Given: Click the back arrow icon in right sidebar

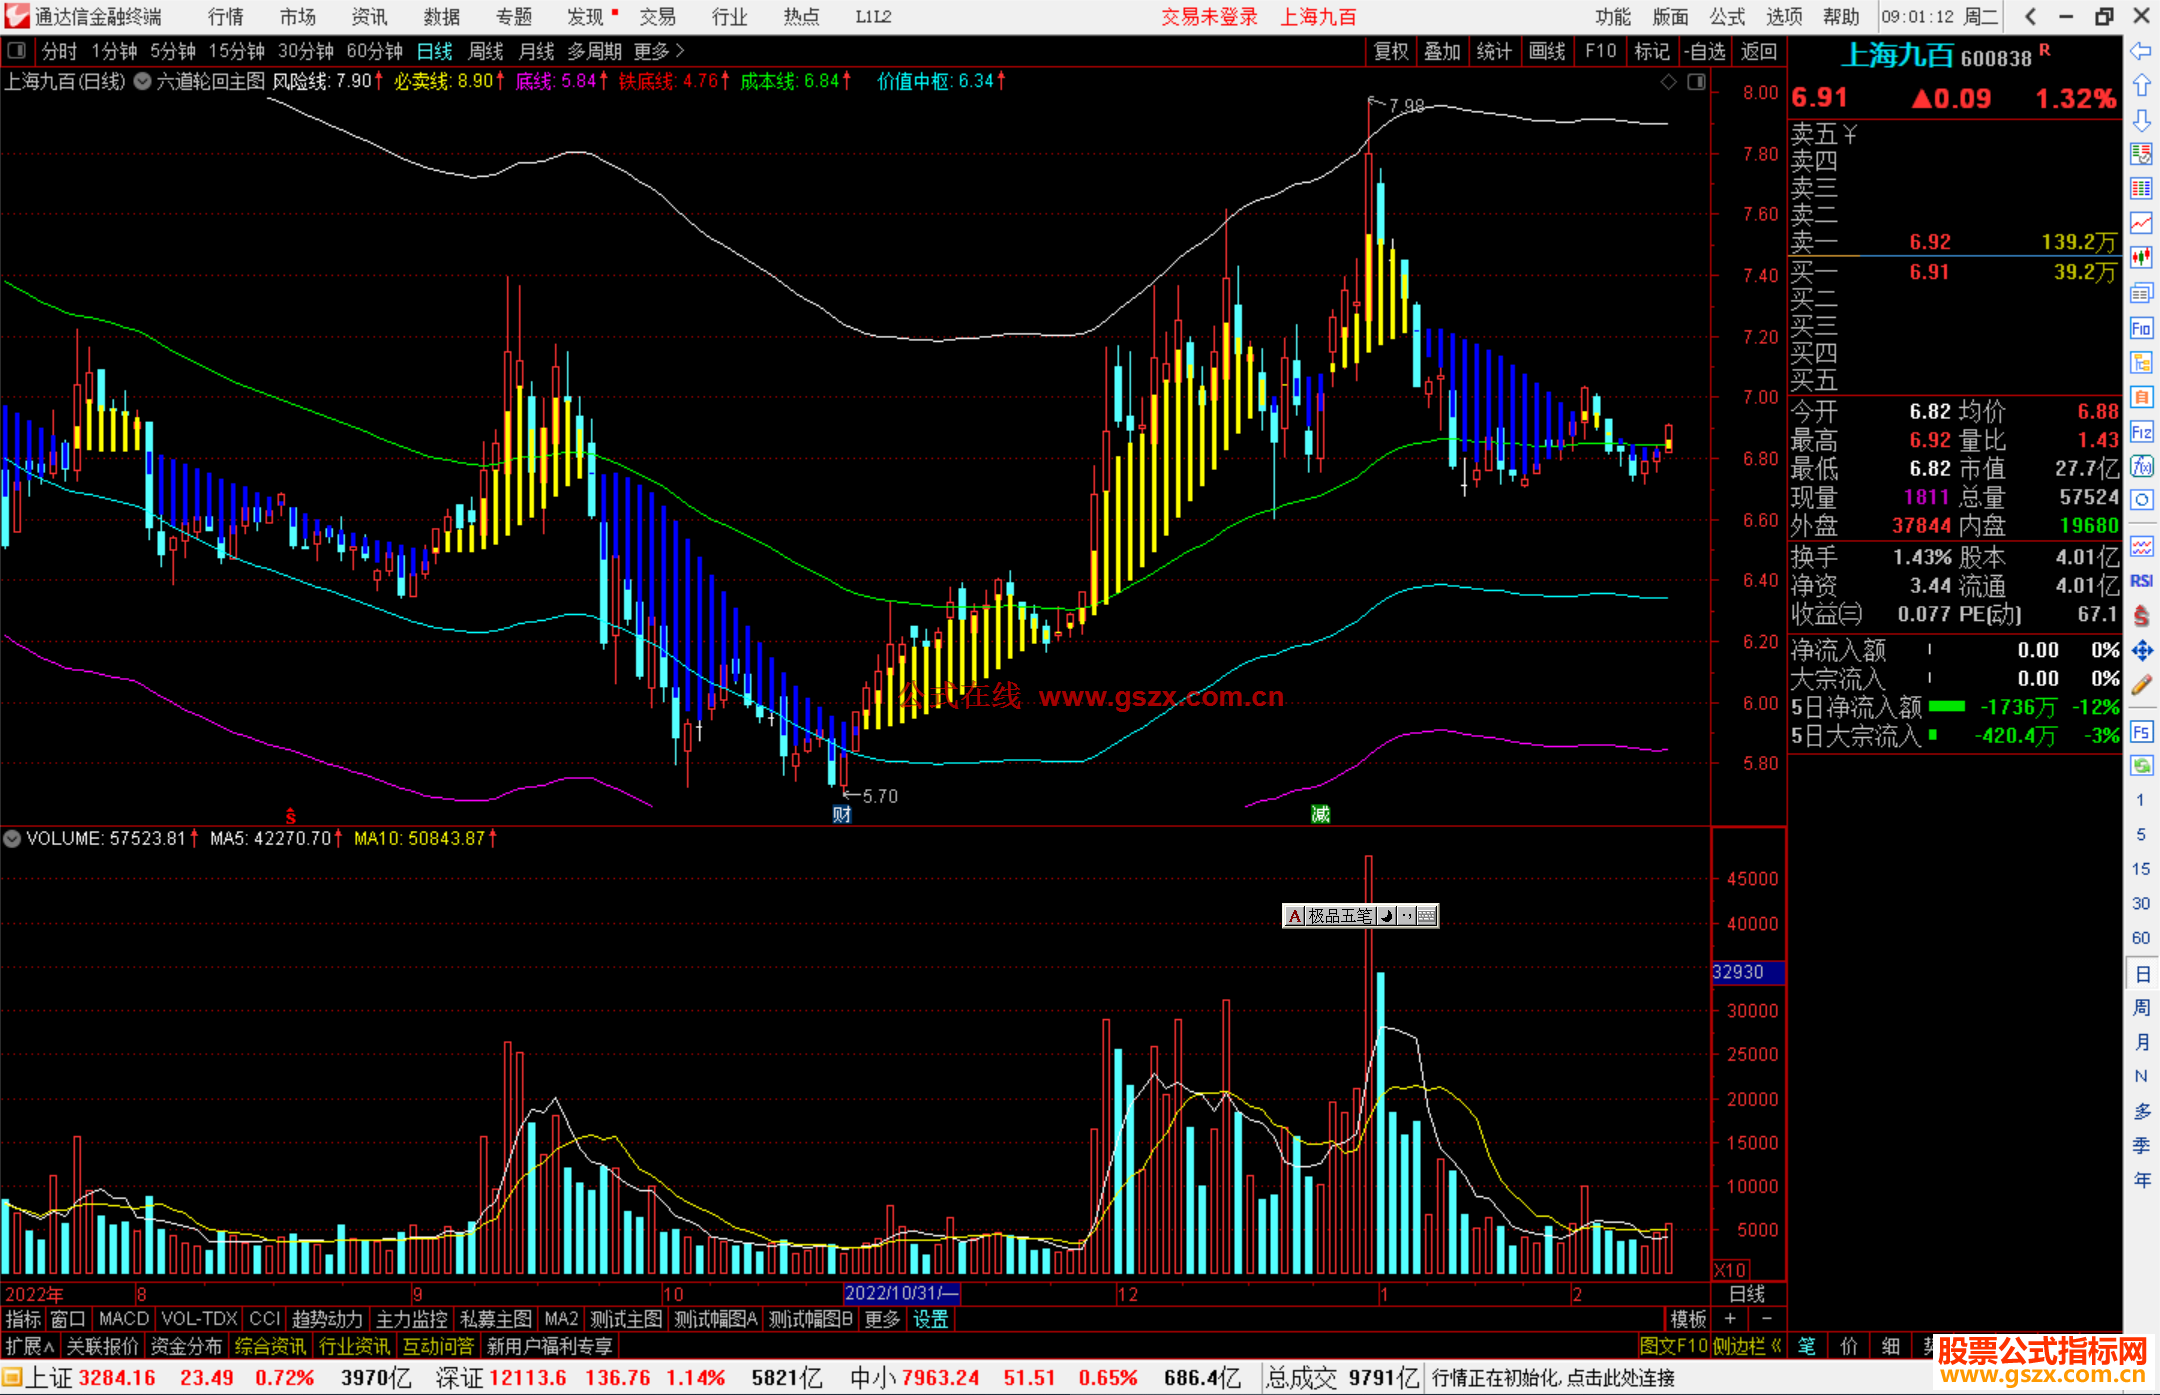Looking at the screenshot, I should tap(2141, 51).
